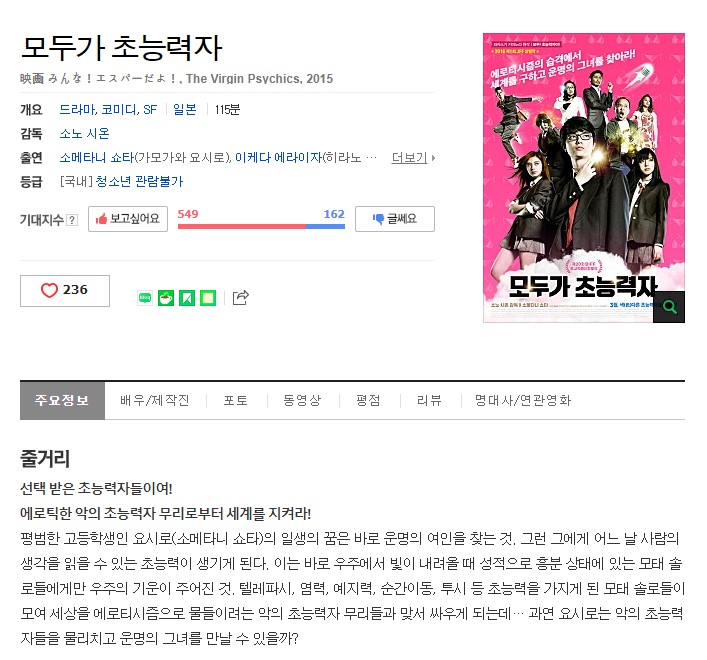Go to the 평점 tab

pos(368,400)
